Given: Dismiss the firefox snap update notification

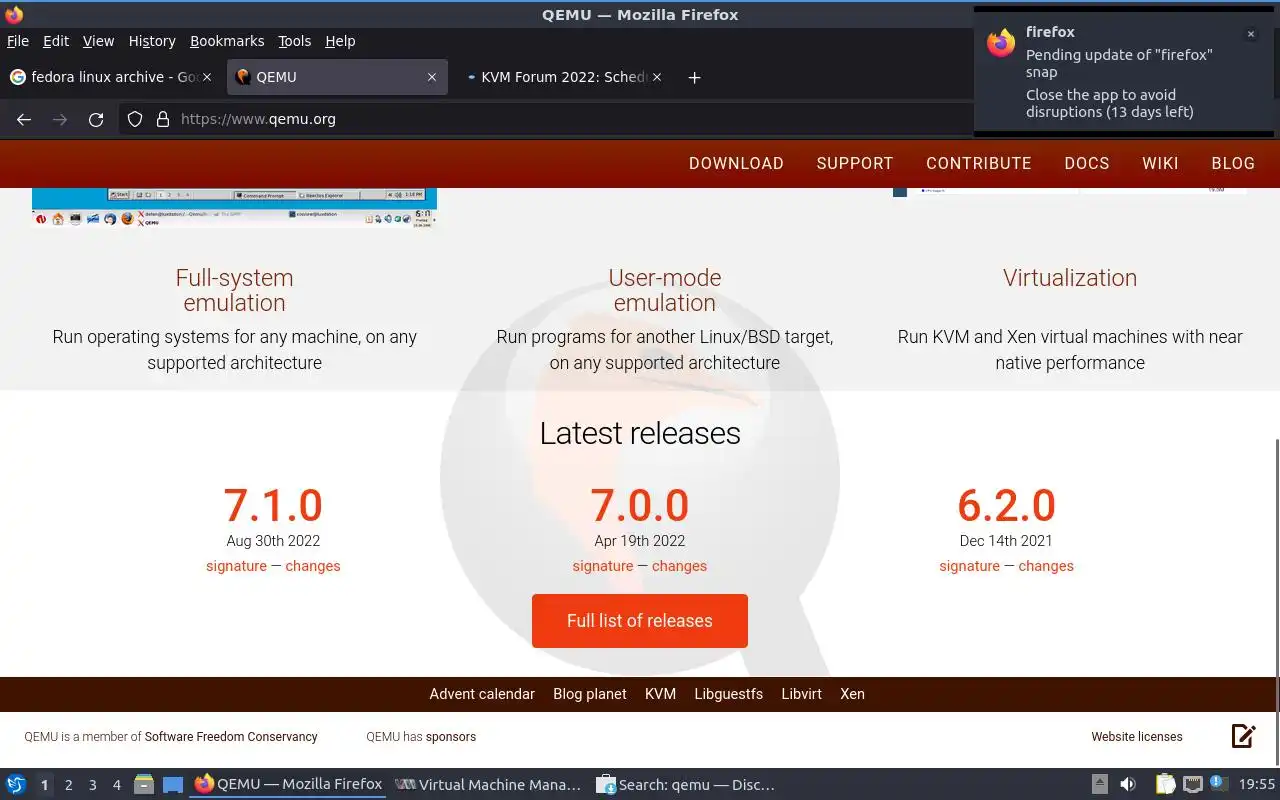Looking at the screenshot, I should point(1250,34).
